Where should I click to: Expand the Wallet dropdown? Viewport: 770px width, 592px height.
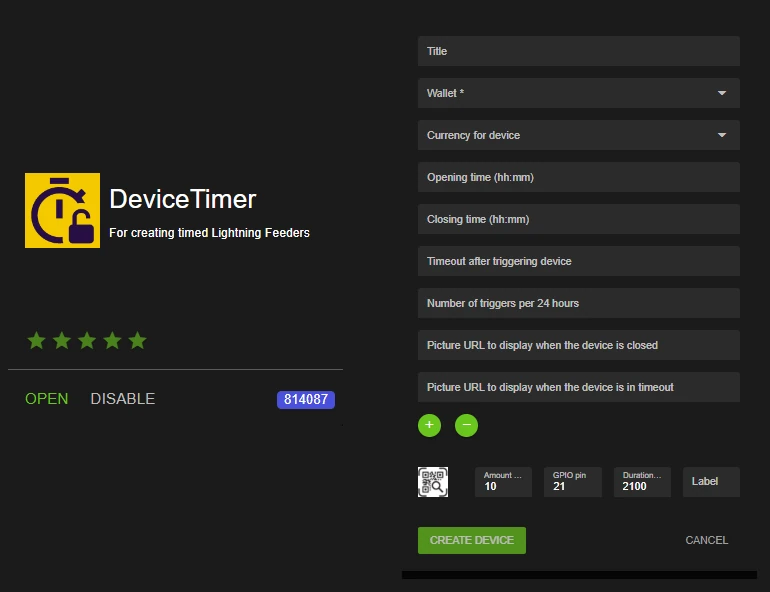pyautogui.click(x=578, y=93)
